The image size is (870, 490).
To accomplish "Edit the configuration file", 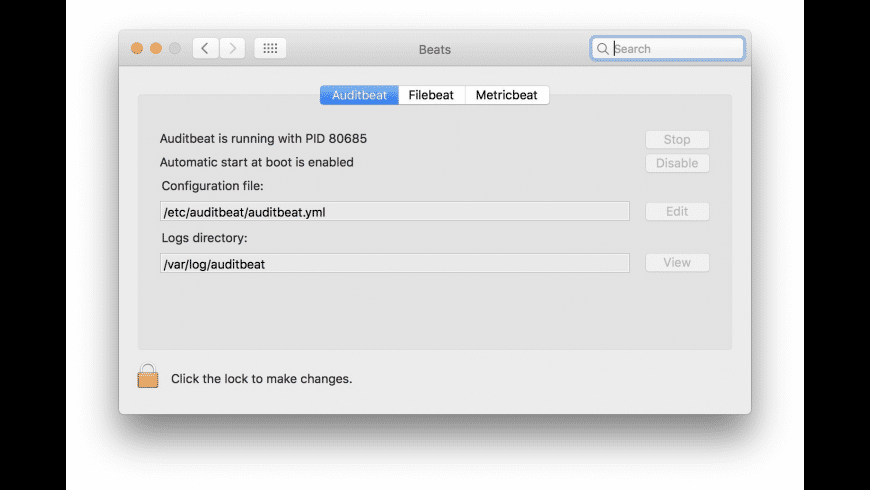I will [677, 211].
